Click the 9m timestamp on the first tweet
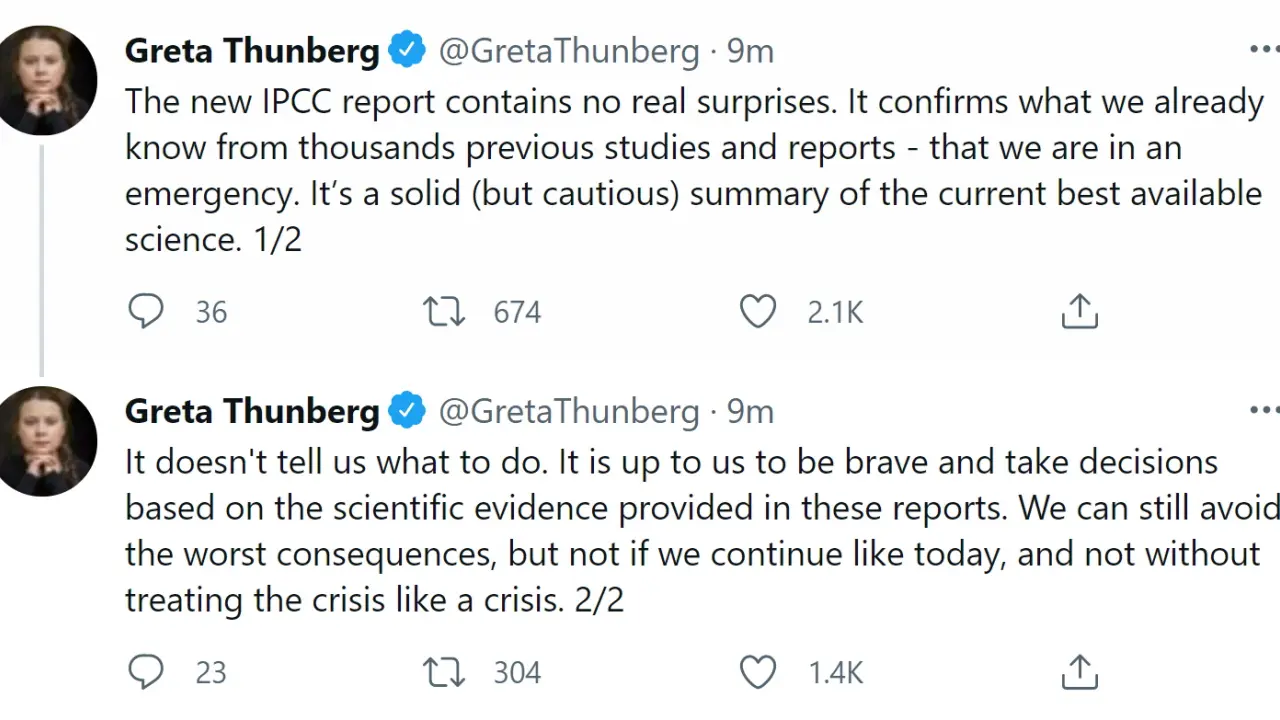This screenshot has width=1280, height=720. click(750, 51)
